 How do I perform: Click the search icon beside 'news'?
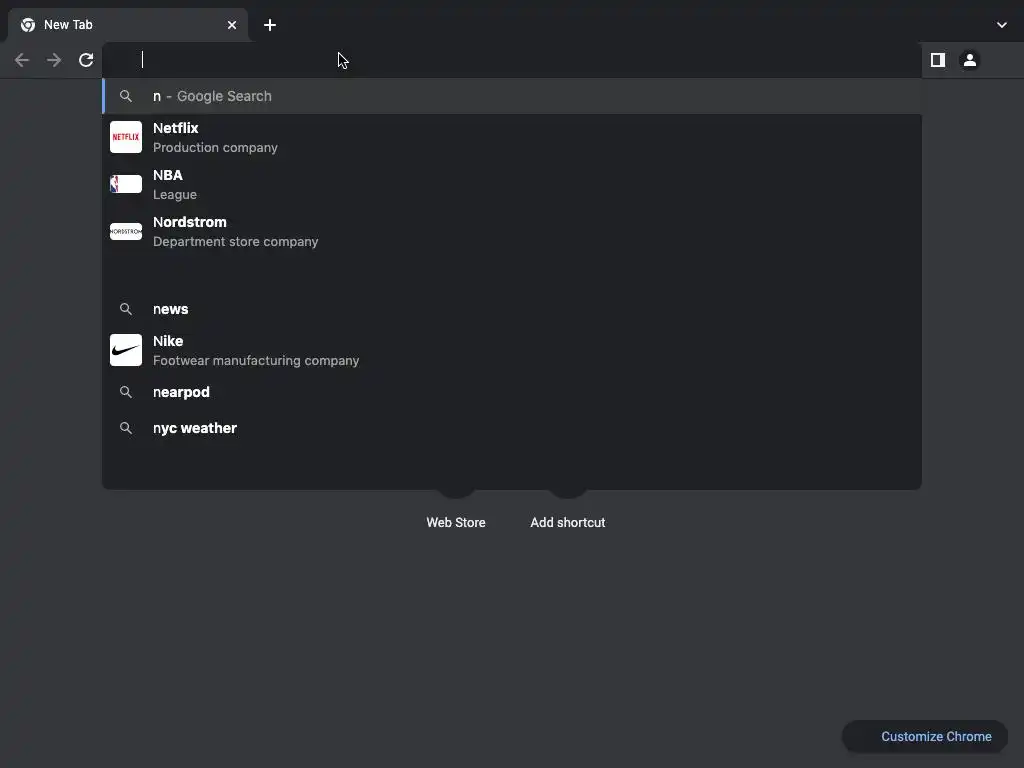tap(126, 309)
